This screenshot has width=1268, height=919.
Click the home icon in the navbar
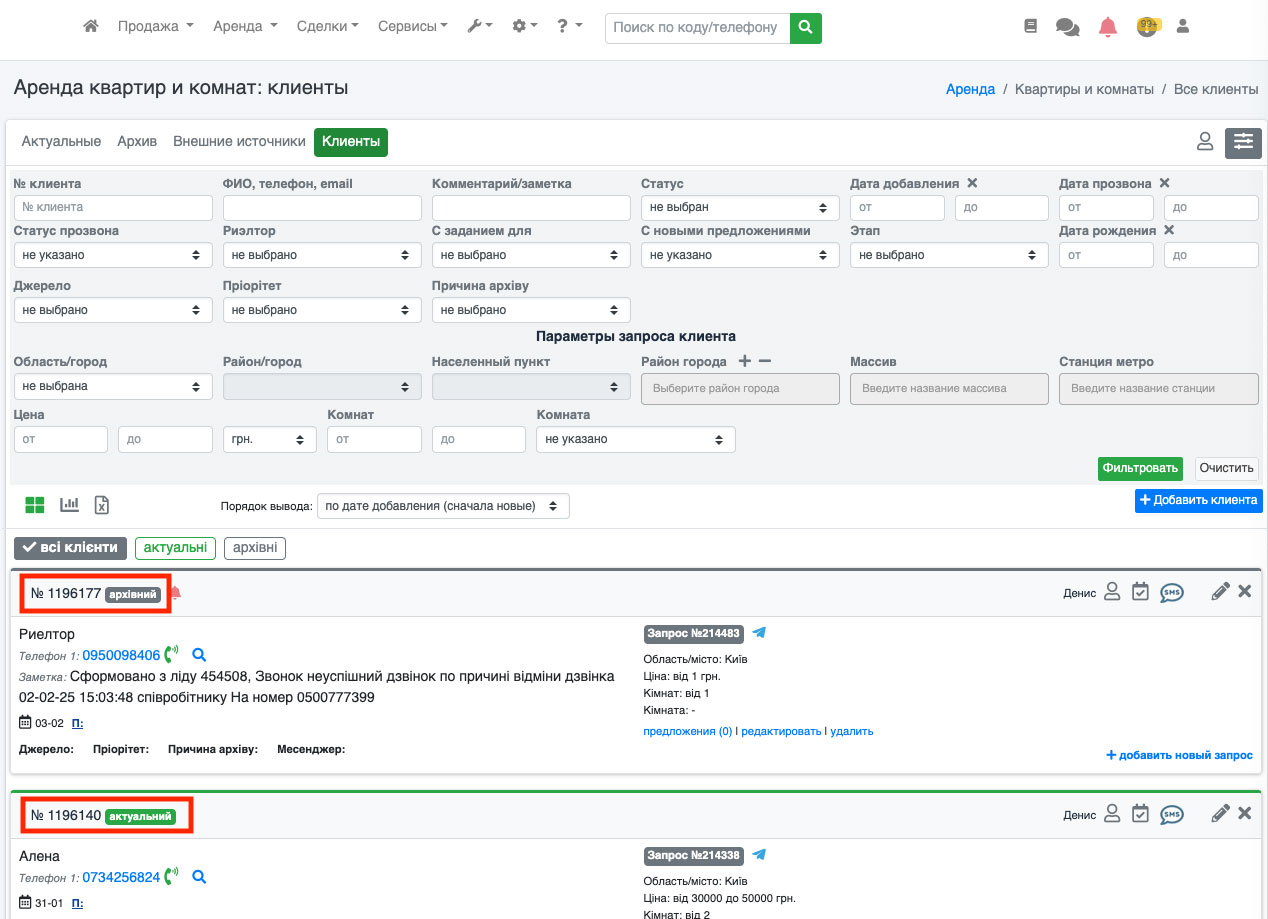[x=91, y=27]
